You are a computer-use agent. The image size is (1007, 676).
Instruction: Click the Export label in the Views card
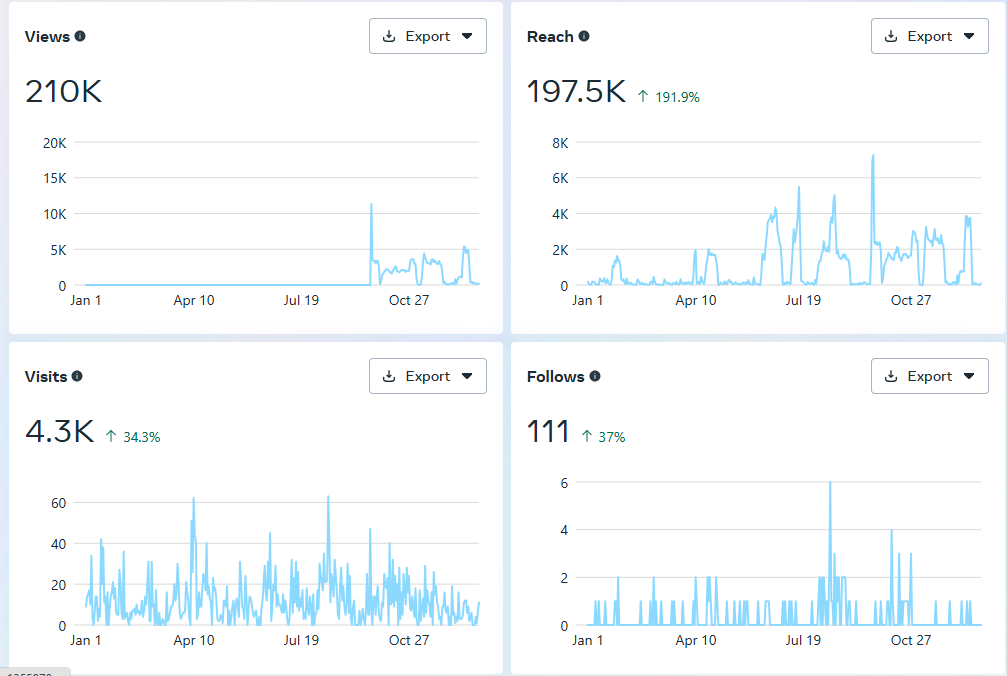click(x=428, y=37)
